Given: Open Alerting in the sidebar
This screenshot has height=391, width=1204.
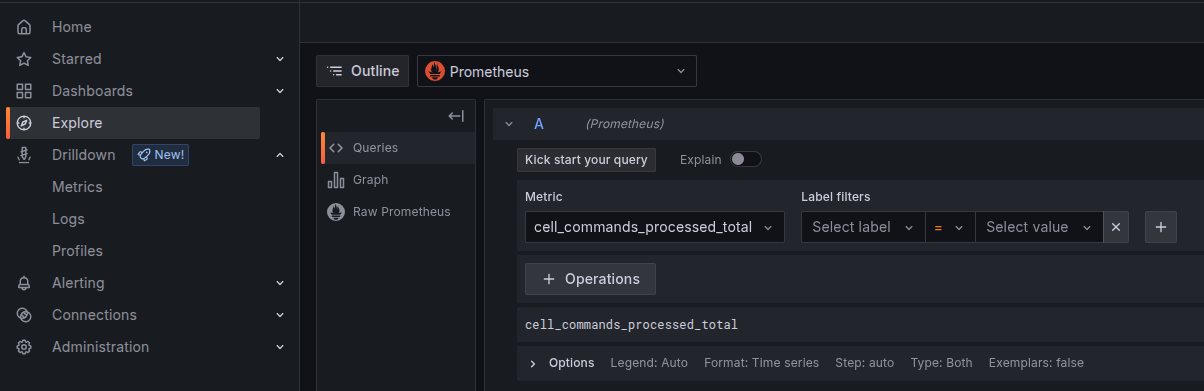Looking at the screenshot, I should point(78,283).
